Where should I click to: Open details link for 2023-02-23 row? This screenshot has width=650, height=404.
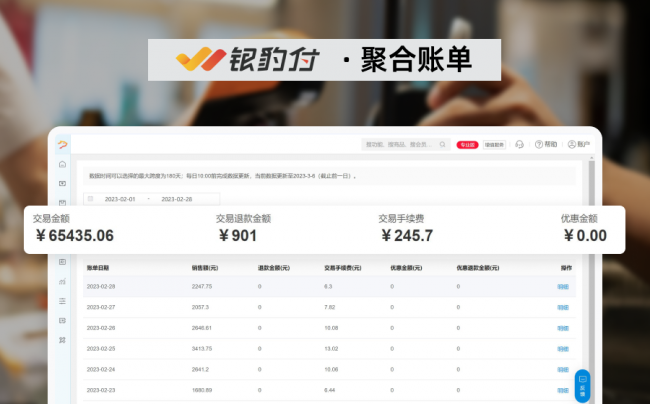click(563, 390)
